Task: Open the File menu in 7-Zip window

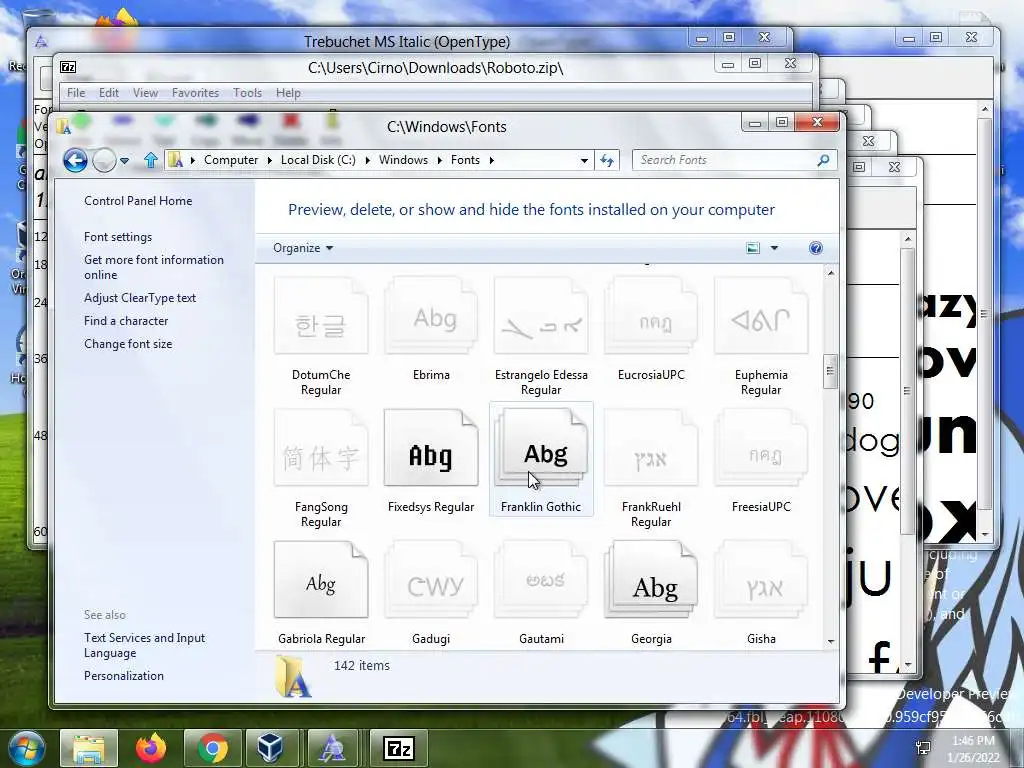Action: coord(76,93)
